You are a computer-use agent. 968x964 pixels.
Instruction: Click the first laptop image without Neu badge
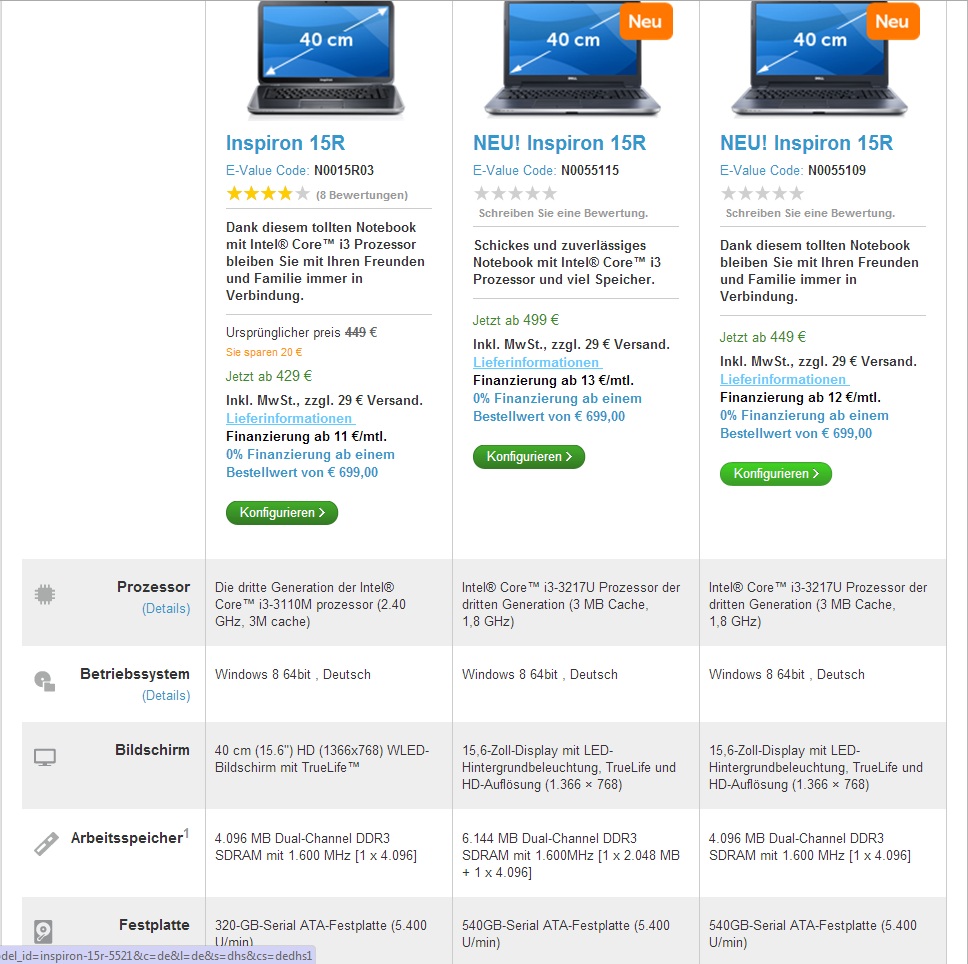pyautogui.click(x=326, y=58)
